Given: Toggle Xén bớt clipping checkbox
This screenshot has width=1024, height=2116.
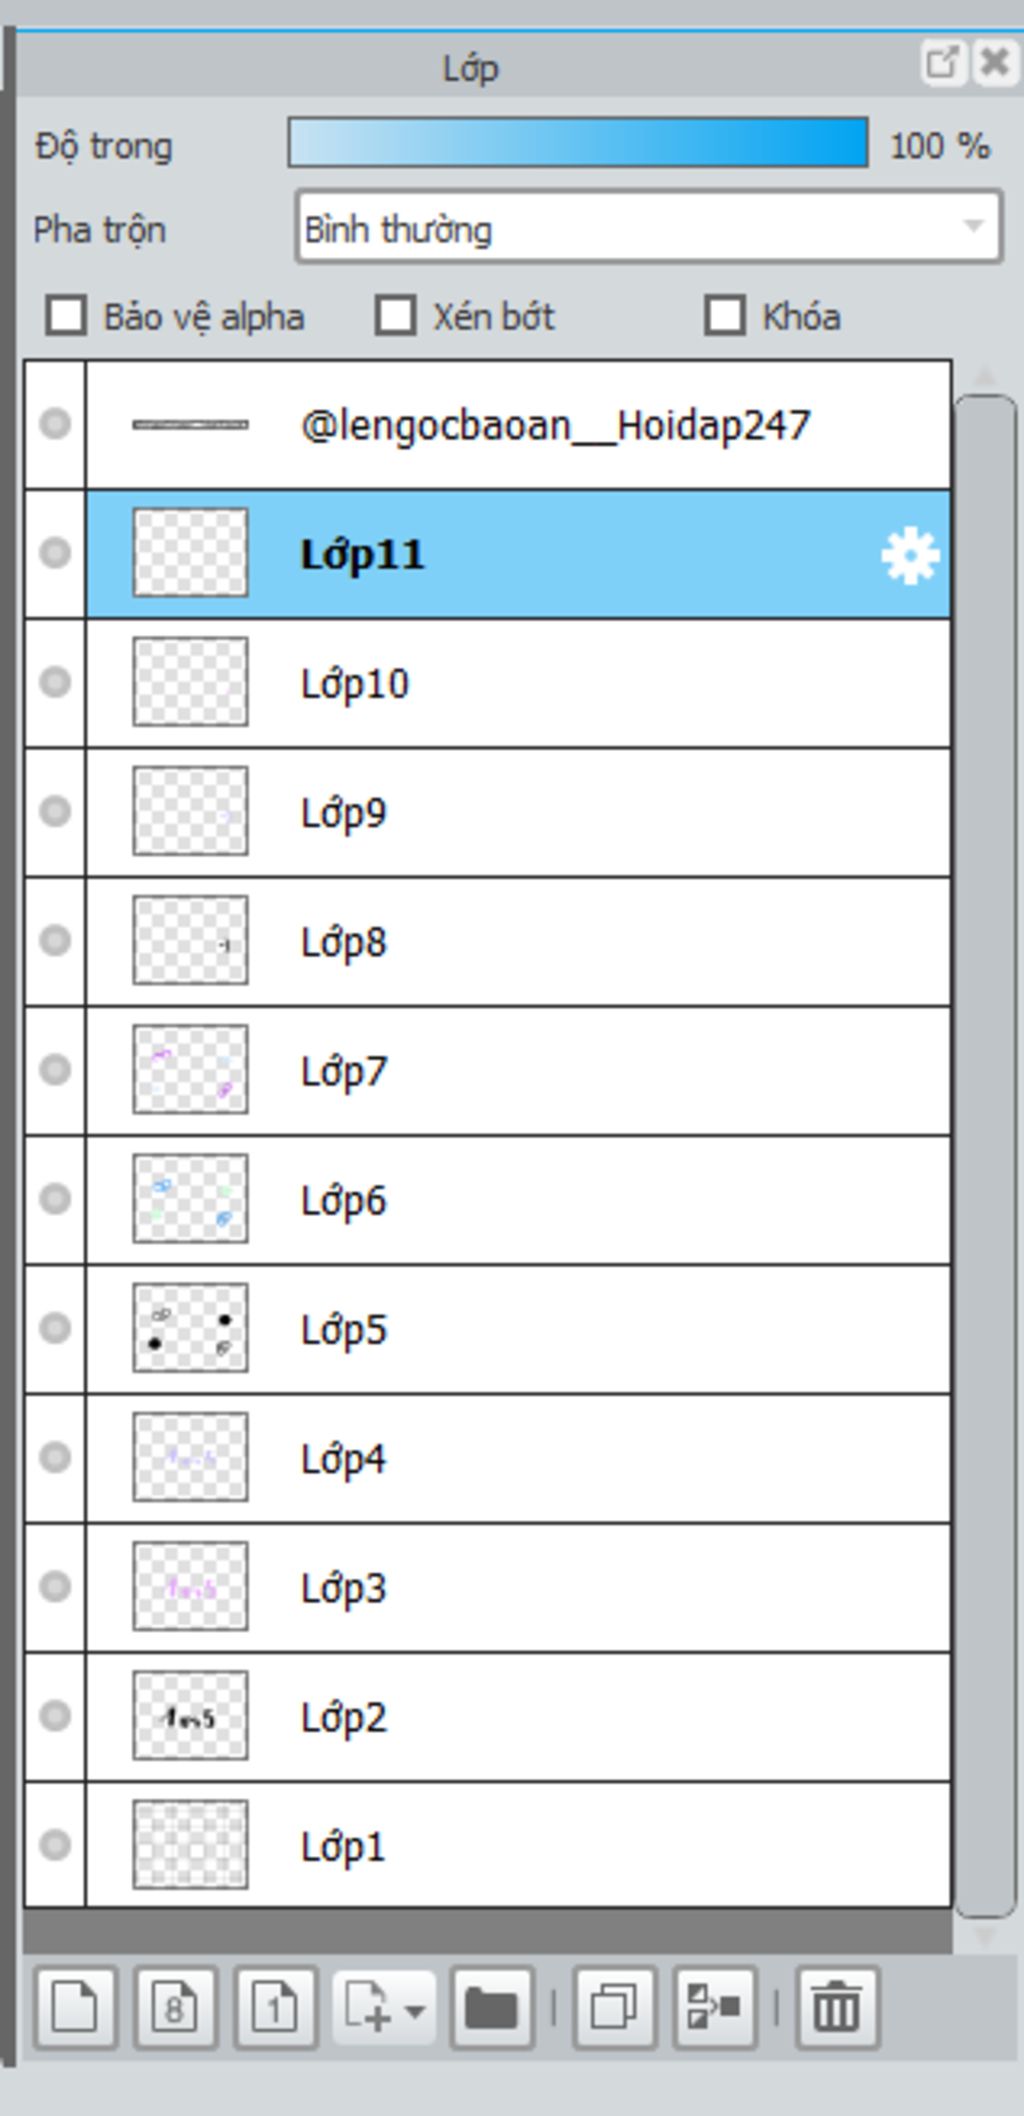Looking at the screenshot, I should click(395, 316).
